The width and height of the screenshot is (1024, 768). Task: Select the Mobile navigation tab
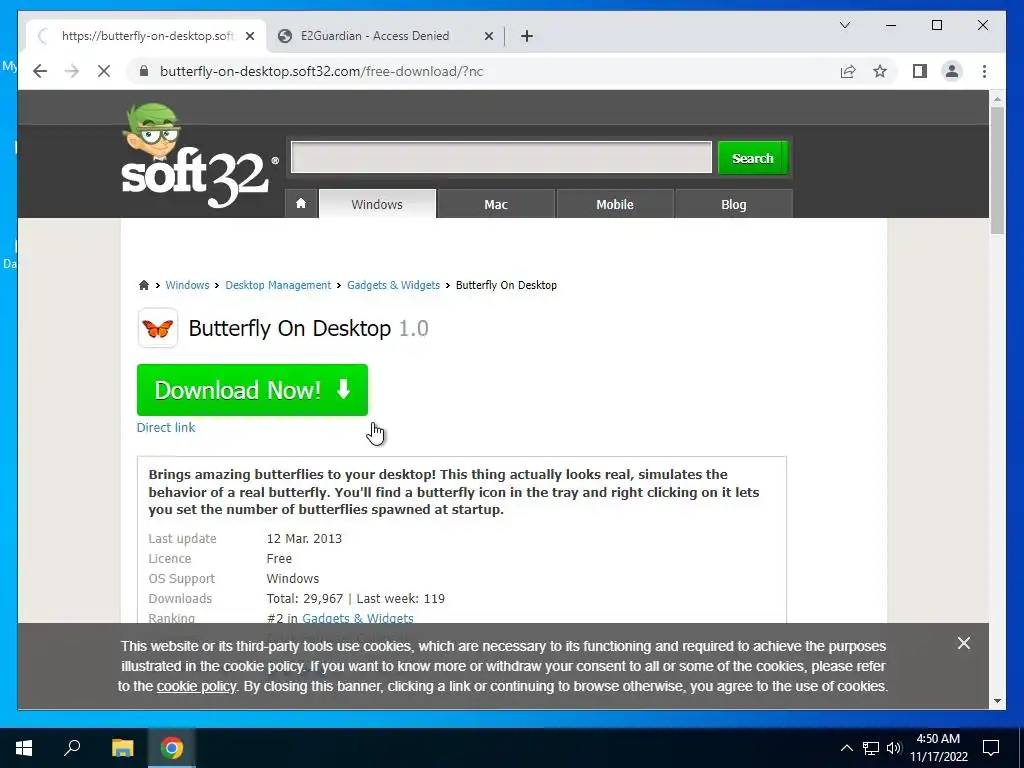(615, 204)
